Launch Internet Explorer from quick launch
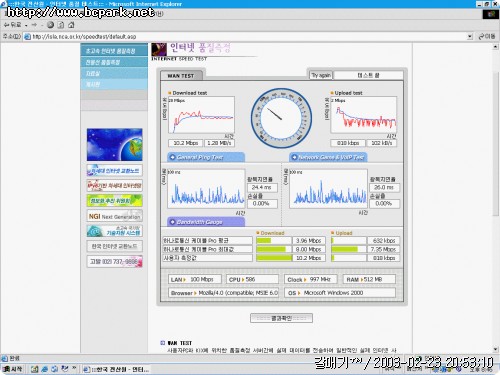The width and height of the screenshot is (500, 375). (45, 369)
